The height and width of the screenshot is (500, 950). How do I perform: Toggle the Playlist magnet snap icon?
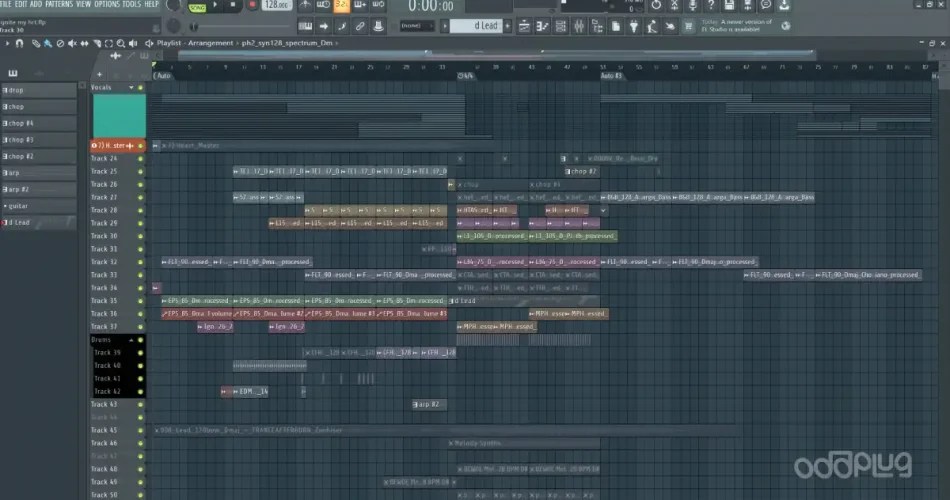(x=19, y=43)
